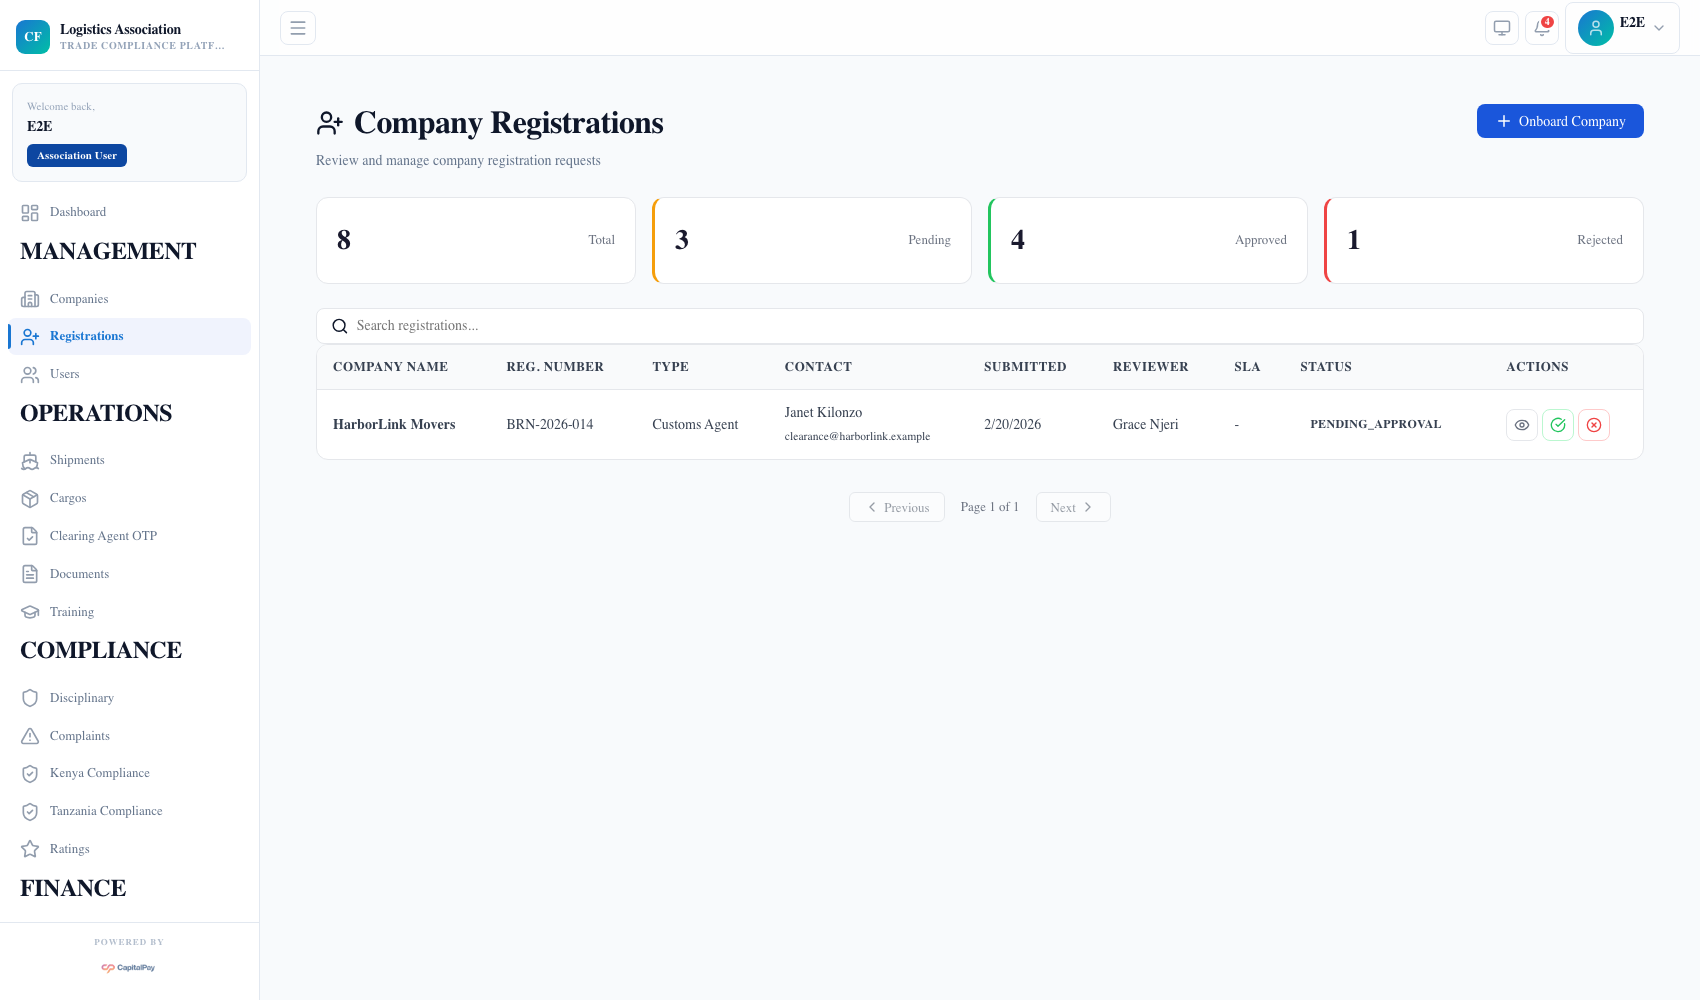The height and width of the screenshot is (1000, 1700).
Task: Select the Dashboard icon in the sidebar
Action: click(30, 212)
